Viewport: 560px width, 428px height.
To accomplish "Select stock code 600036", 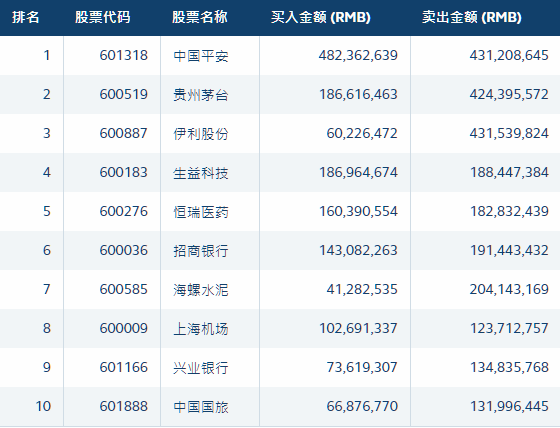I will point(124,250).
